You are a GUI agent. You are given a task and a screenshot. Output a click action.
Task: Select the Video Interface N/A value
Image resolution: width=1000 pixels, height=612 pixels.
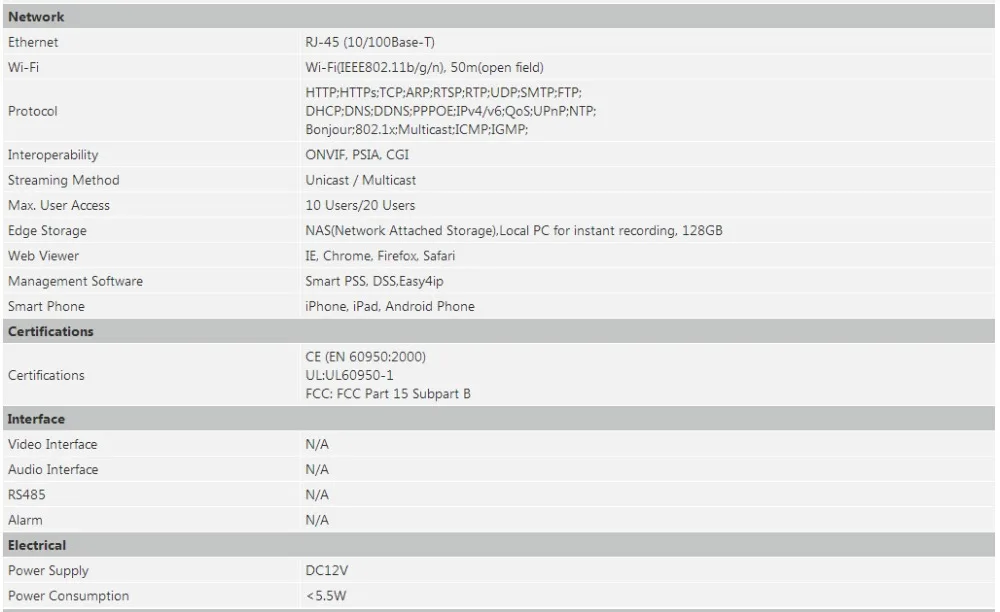316,444
